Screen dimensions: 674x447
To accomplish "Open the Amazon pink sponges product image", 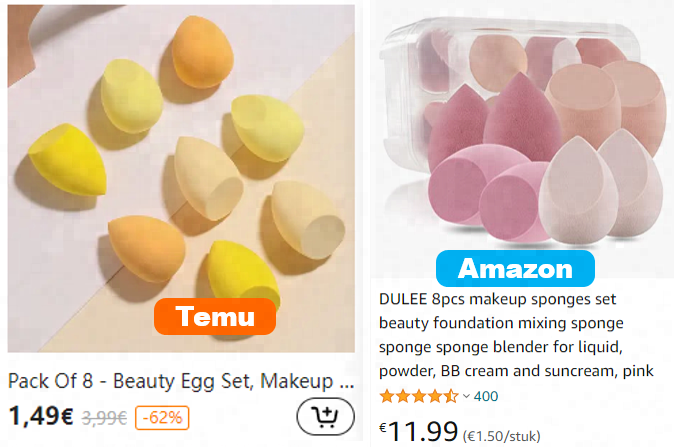I will (x=521, y=138).
